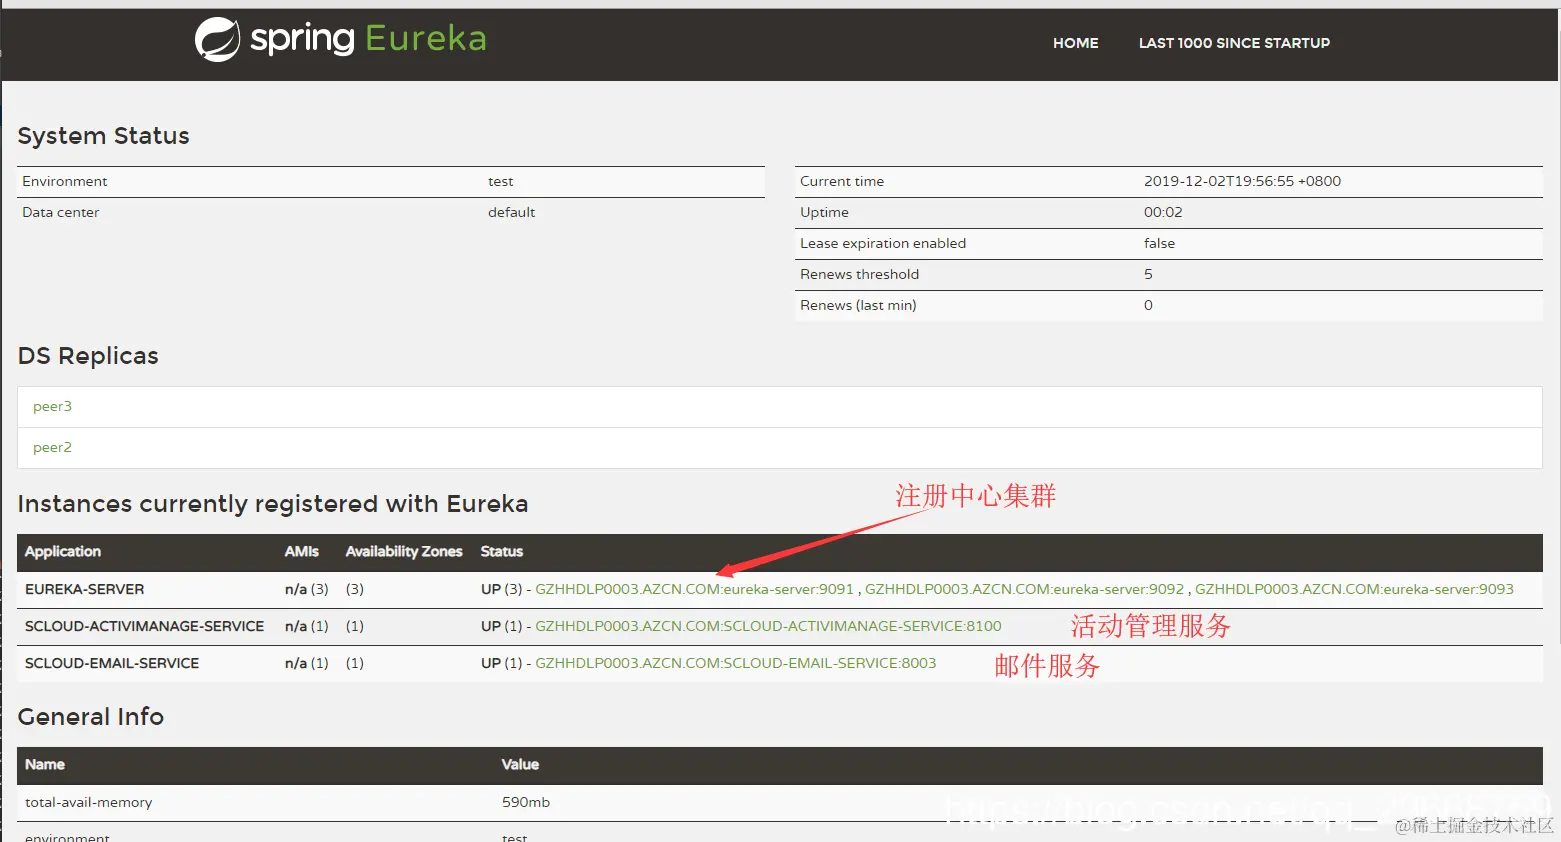
Task: Select the Renews (last min) label
Action: coord(858,305)
